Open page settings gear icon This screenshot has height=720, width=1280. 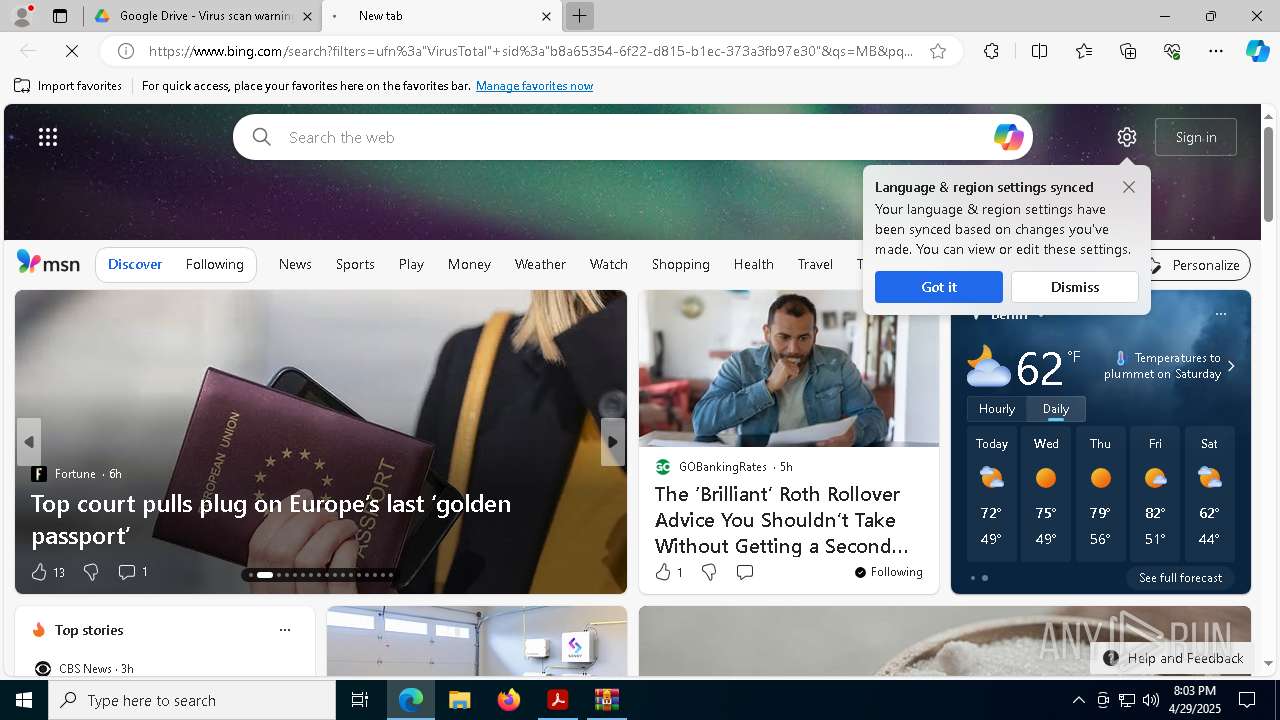(x=1127, y=137)
